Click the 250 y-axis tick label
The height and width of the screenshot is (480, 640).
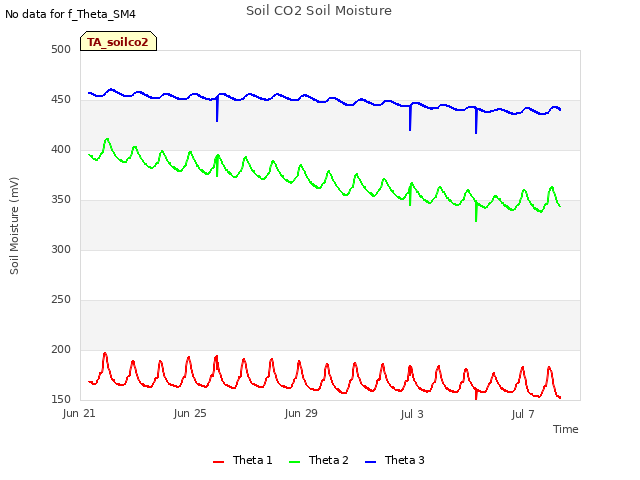pyautogui.click(x=61, y=300)
